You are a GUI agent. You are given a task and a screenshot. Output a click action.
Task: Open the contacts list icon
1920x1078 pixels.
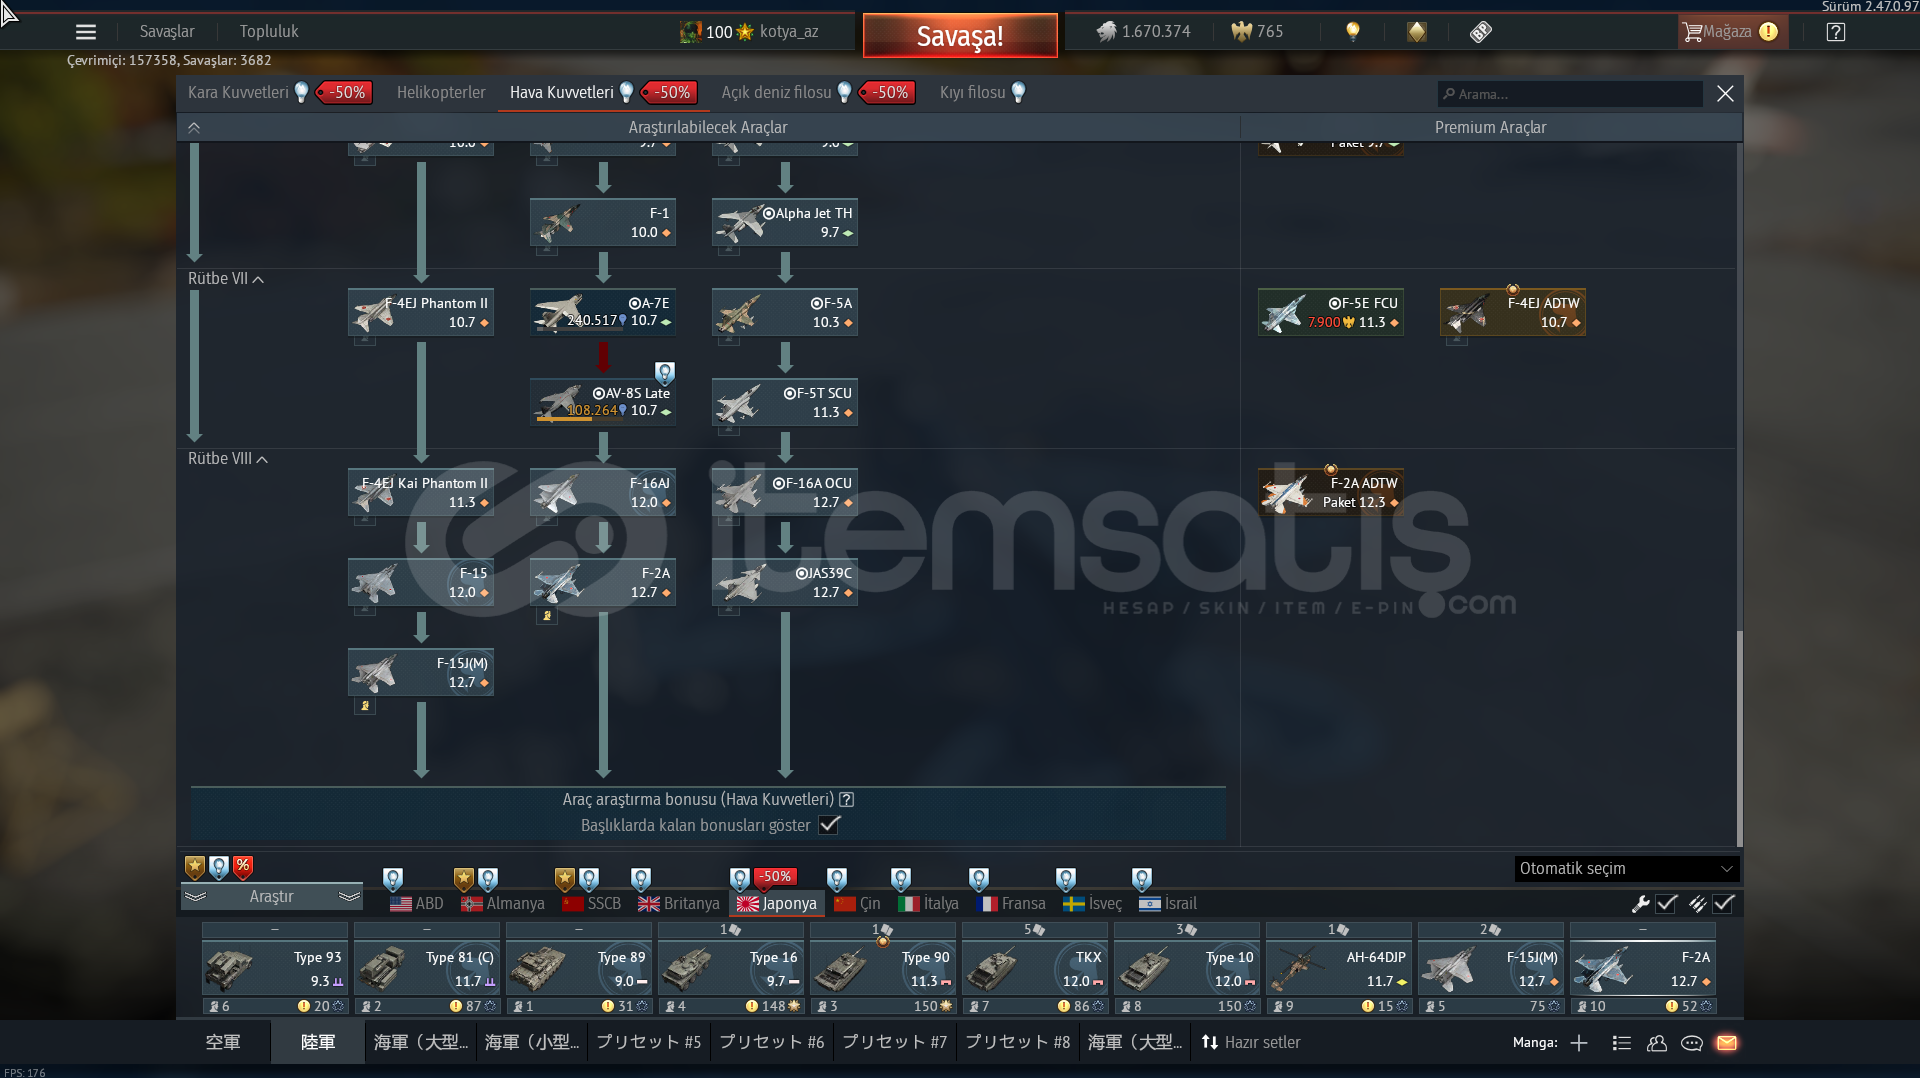coord(1622,1043)
